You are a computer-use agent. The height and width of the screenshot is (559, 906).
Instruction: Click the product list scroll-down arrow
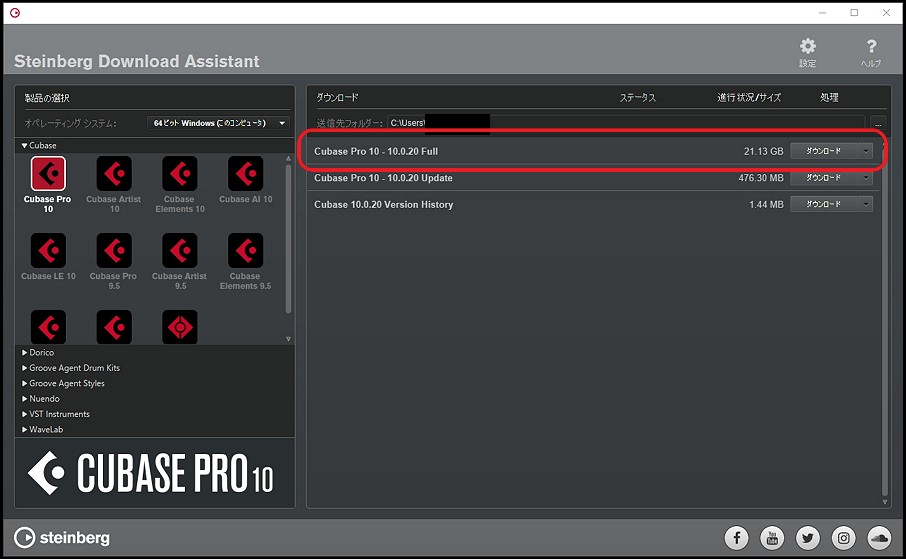[x=288, y=339]
